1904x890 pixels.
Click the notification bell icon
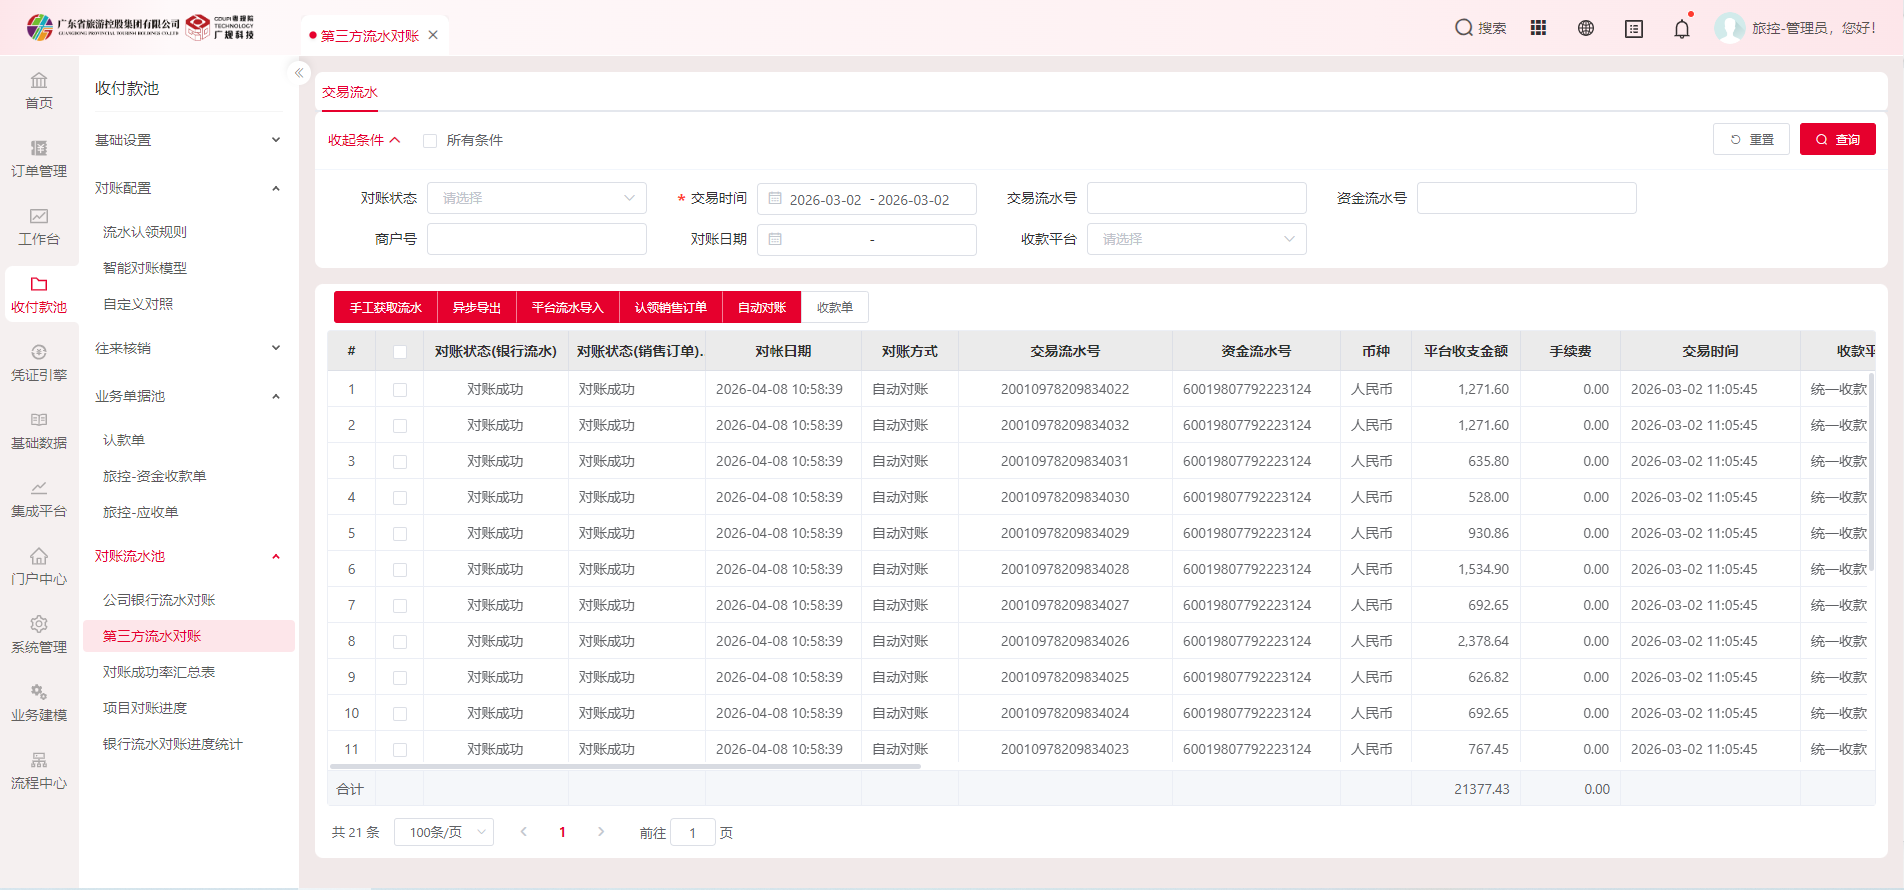coord(1682,29)
